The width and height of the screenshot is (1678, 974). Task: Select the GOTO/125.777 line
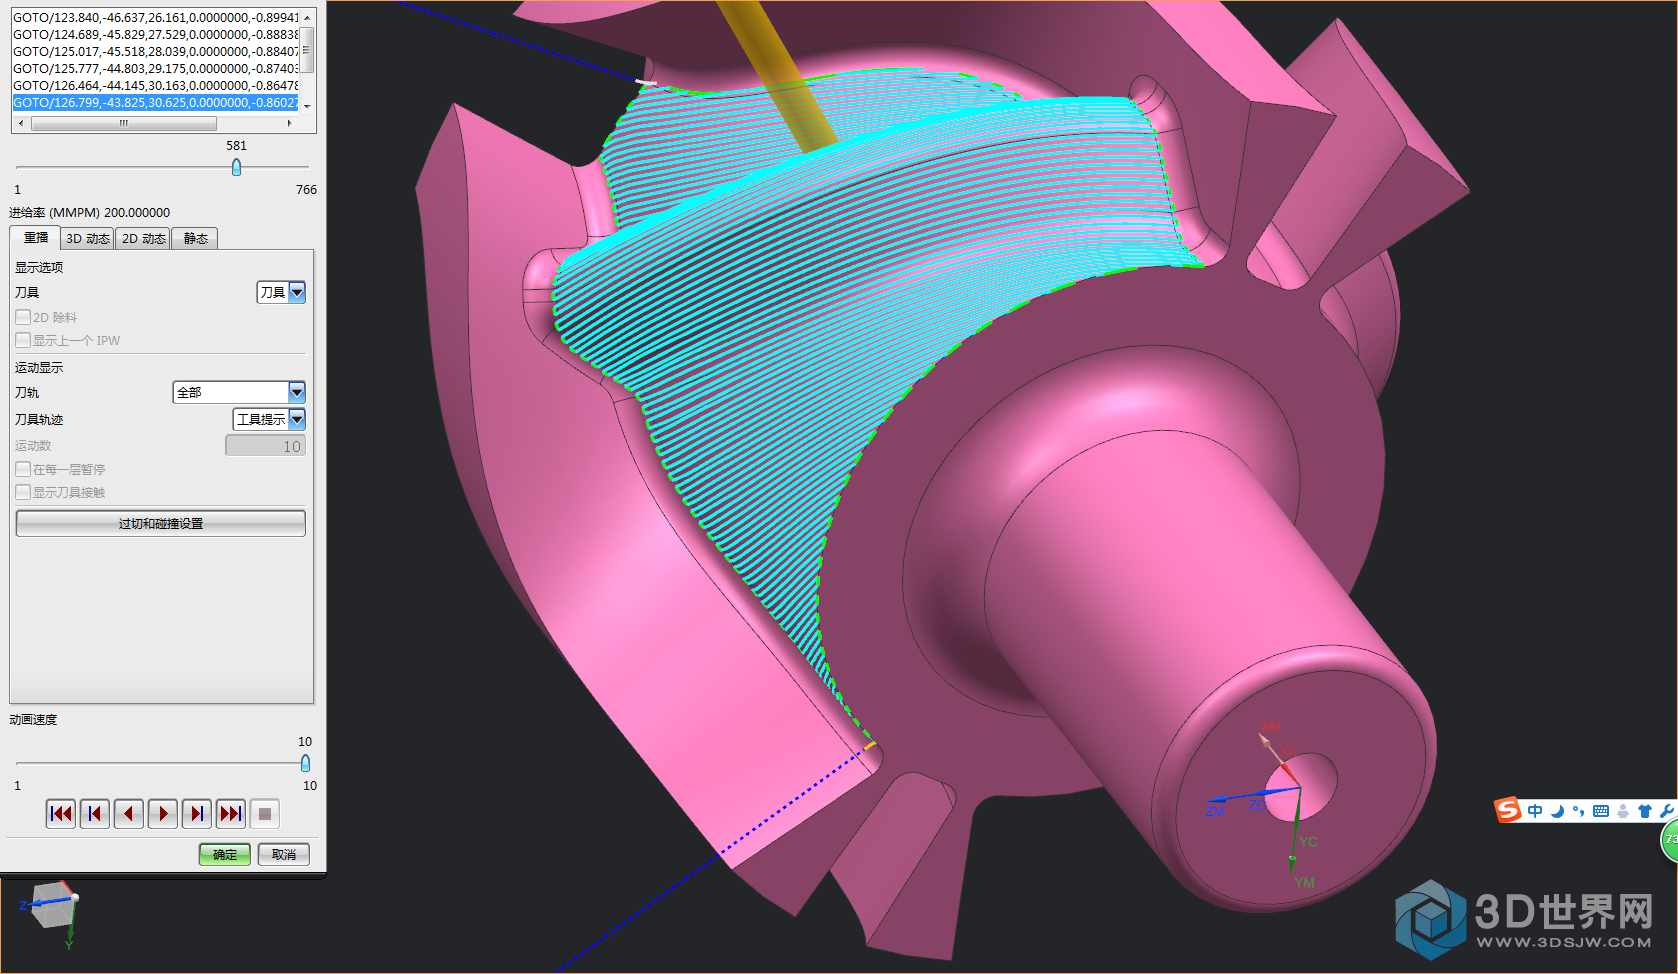156,69
